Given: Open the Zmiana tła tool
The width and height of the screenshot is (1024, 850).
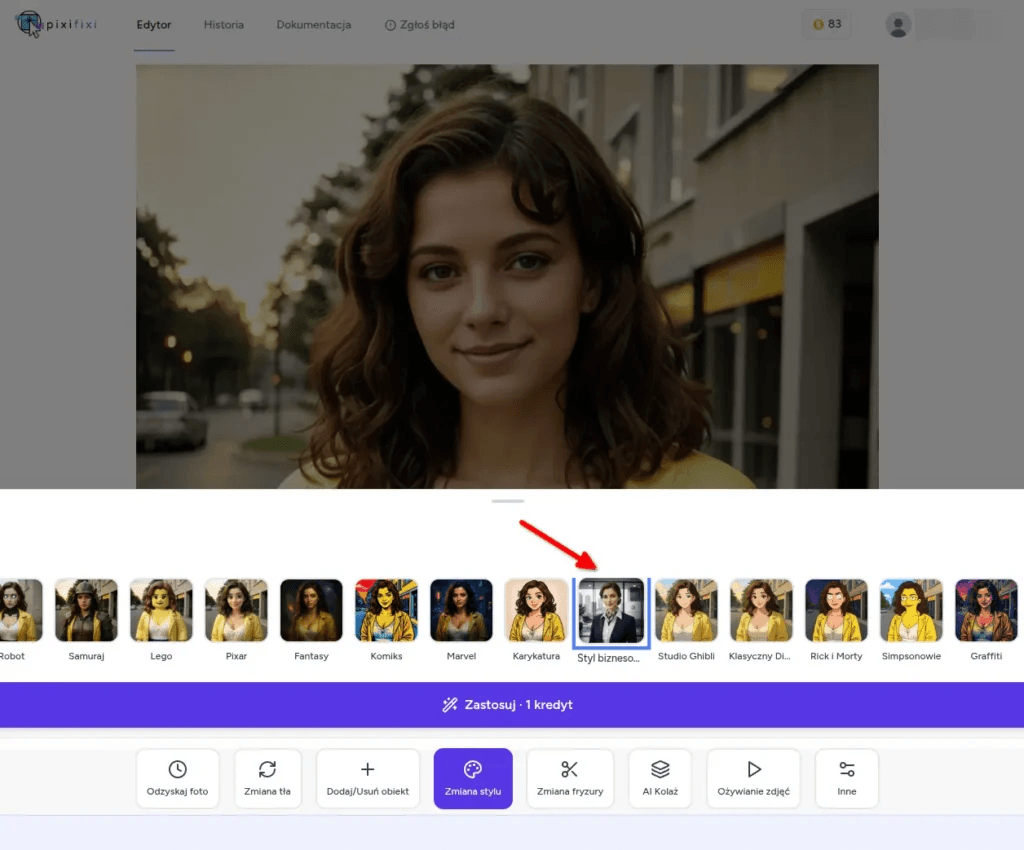Looking at the screenshot, I should click(267, 778).
